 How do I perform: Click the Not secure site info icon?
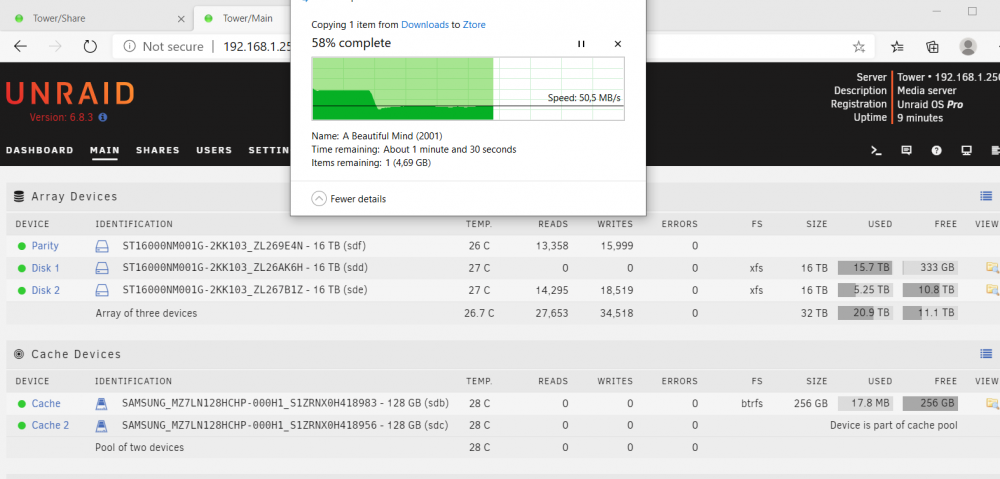pos(130,47)
